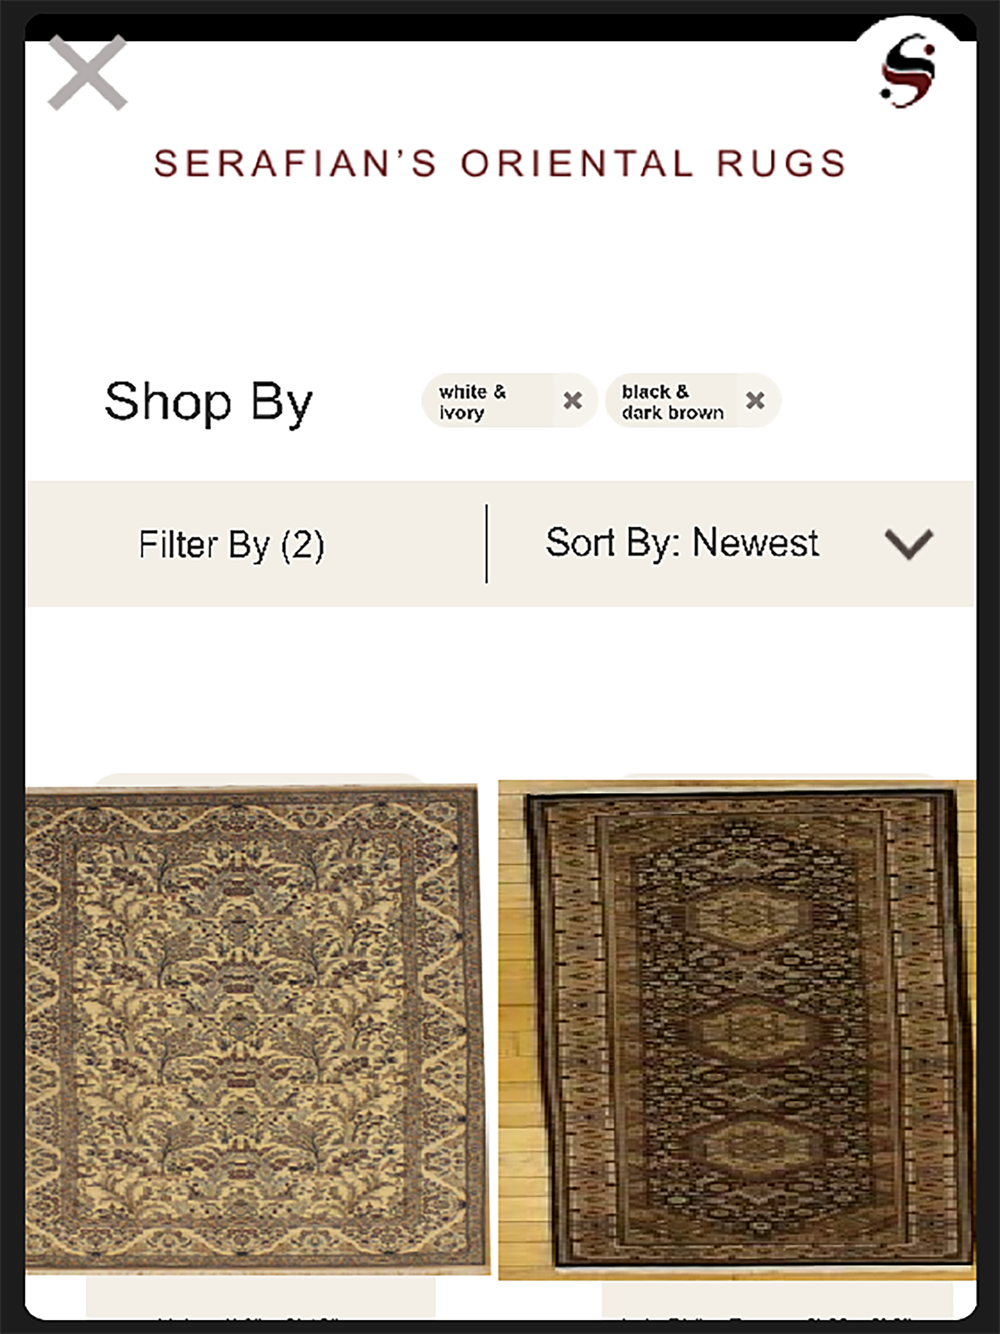Select the Newest sort value text
The height and width of the screenshot is (1334, 1000).
click(755, 542)
